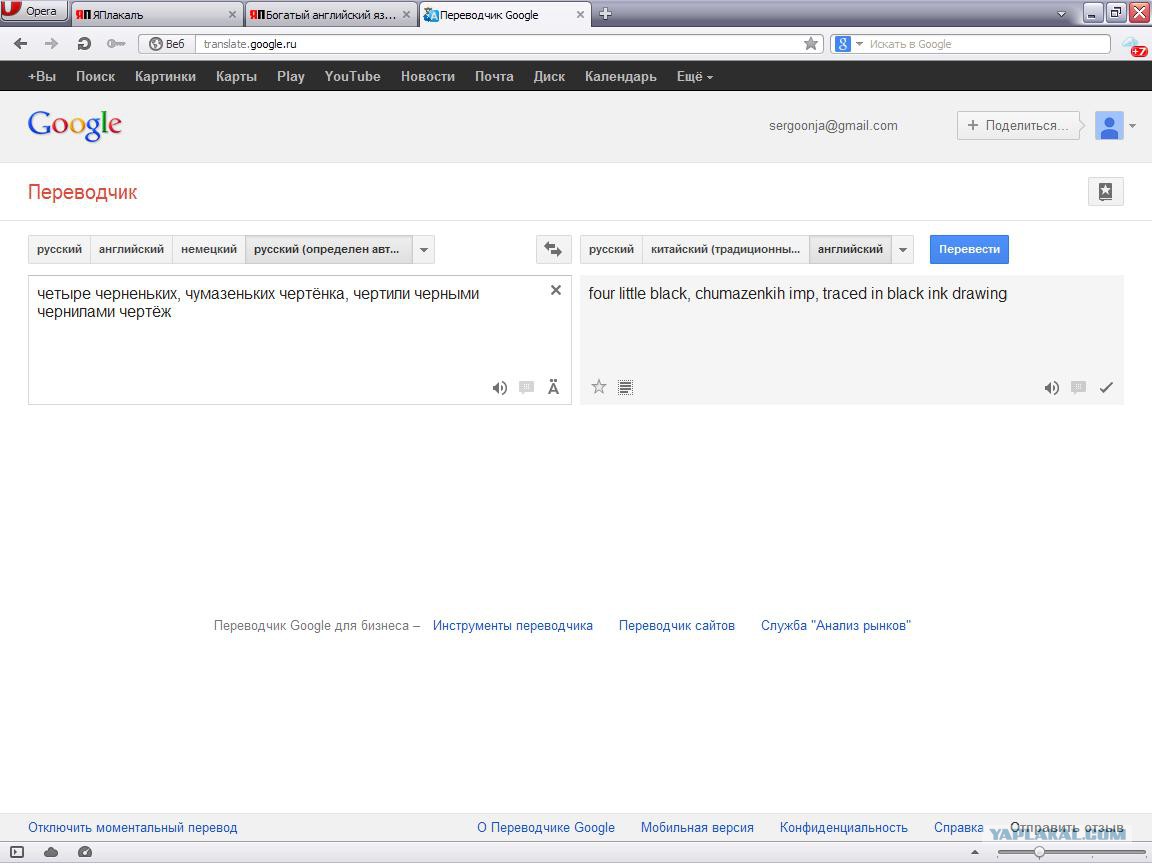
Task: Open translation comment bubble icon
Action: pyautogui.click(x=1079, y=387)
